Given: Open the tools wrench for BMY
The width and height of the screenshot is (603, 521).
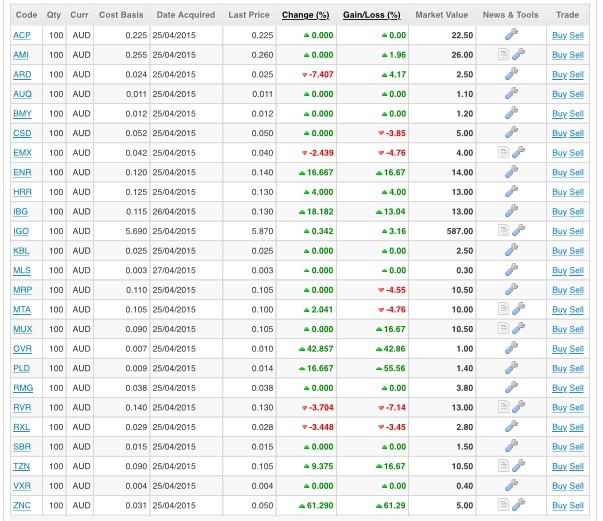Looking at the screenshot, I should tap(511, 113).
